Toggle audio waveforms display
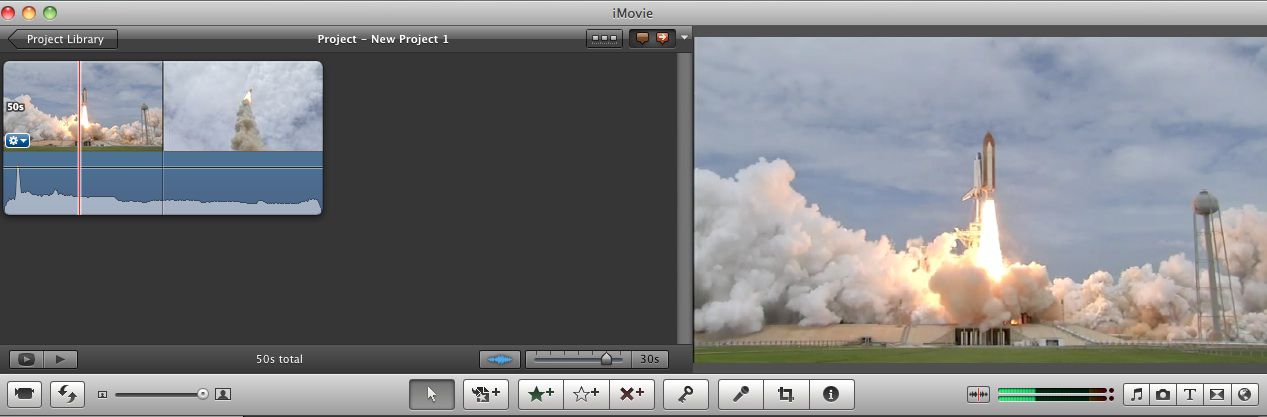The image size is (1267, 417). 499,359
